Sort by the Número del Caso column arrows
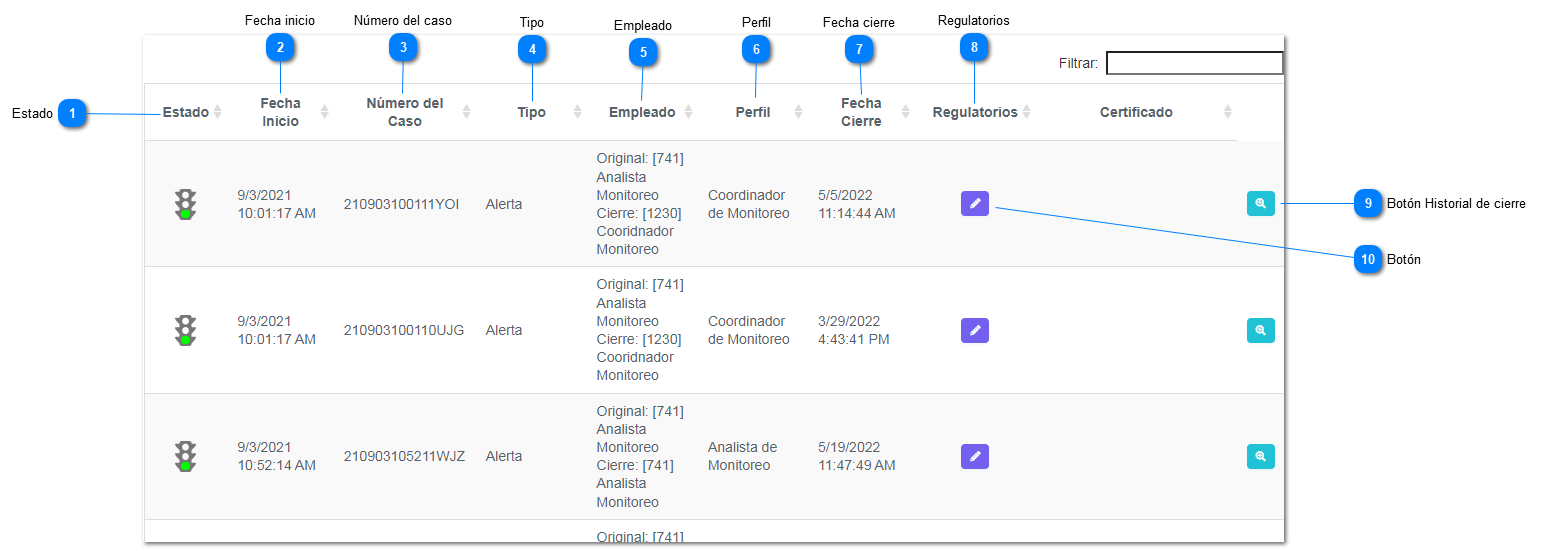Image resolution: width=1542 pixels, height=551 pixels. [466, 112]
